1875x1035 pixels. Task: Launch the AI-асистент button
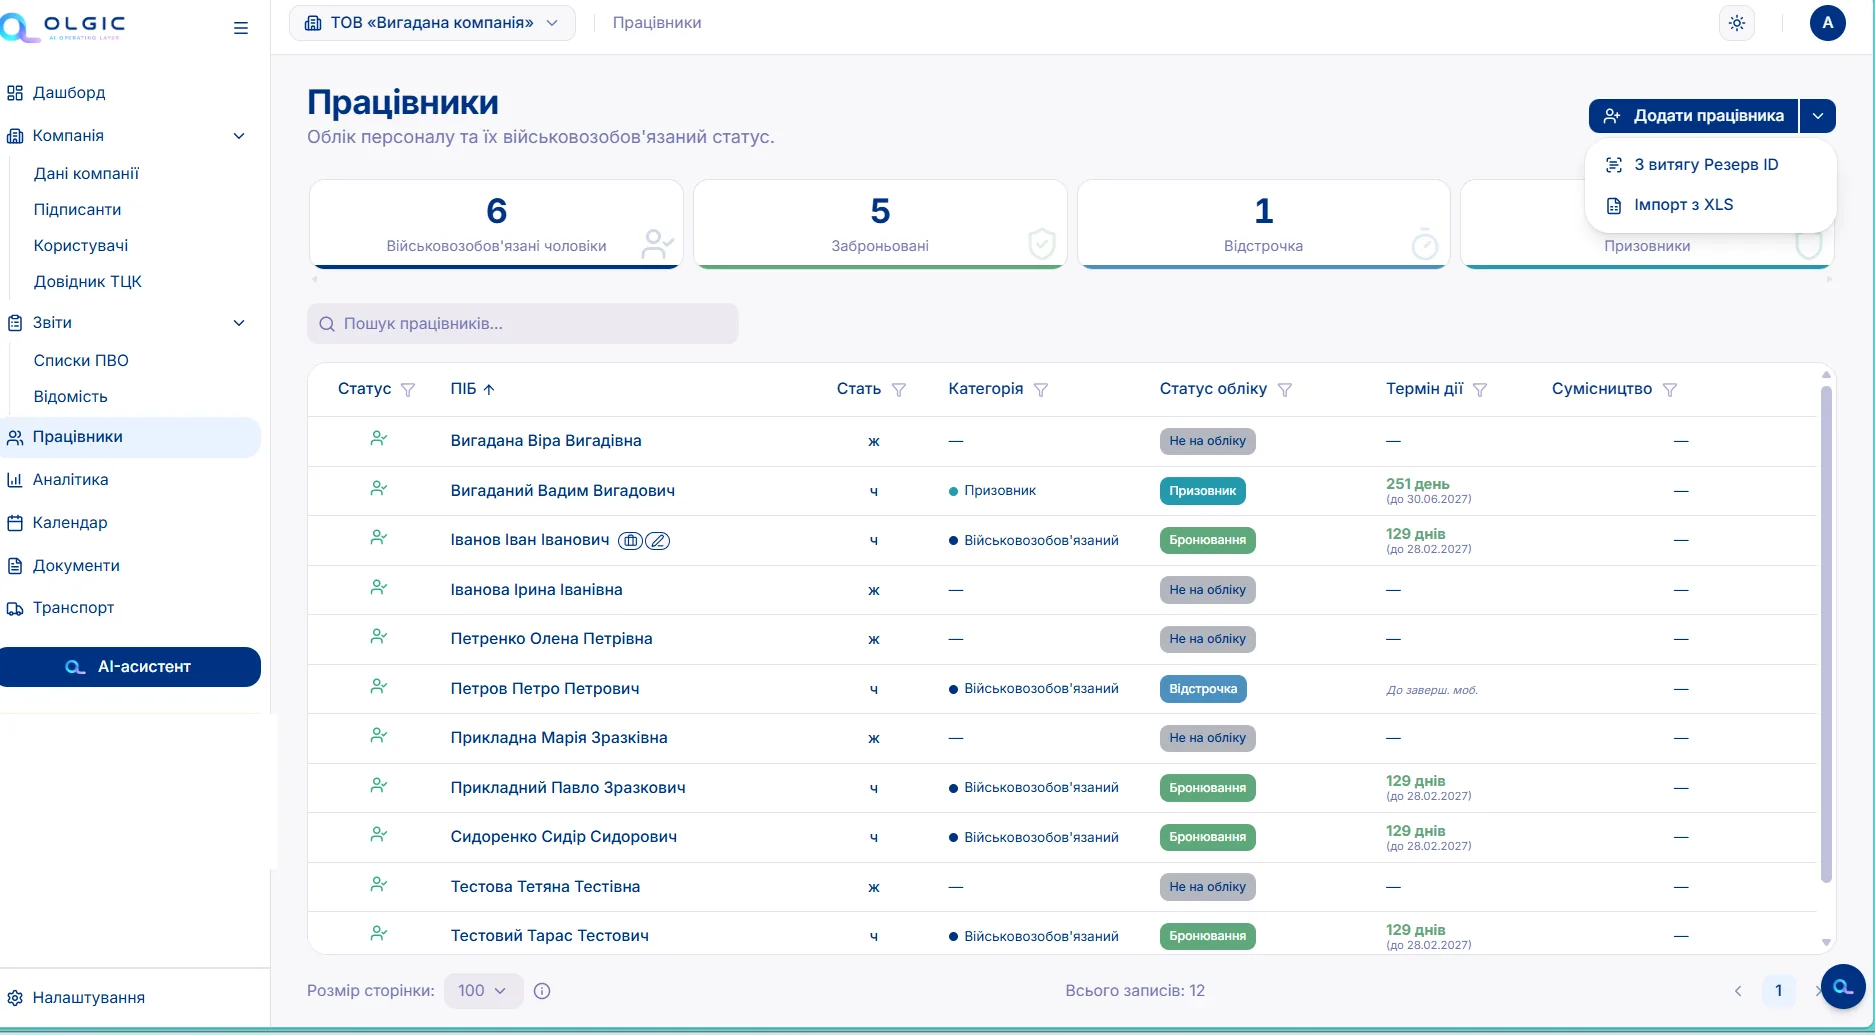click(130, 667)
